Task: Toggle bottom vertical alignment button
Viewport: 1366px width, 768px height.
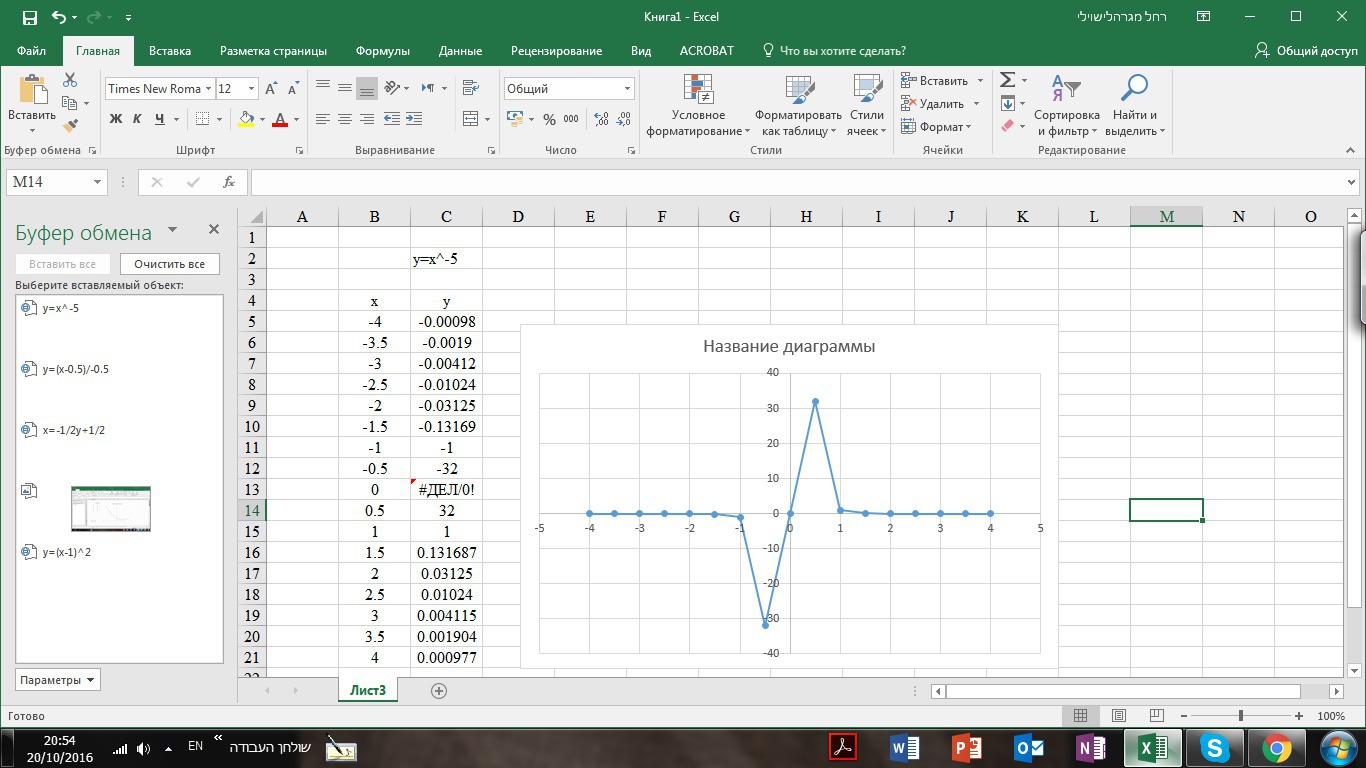Action: pos(367,88)
